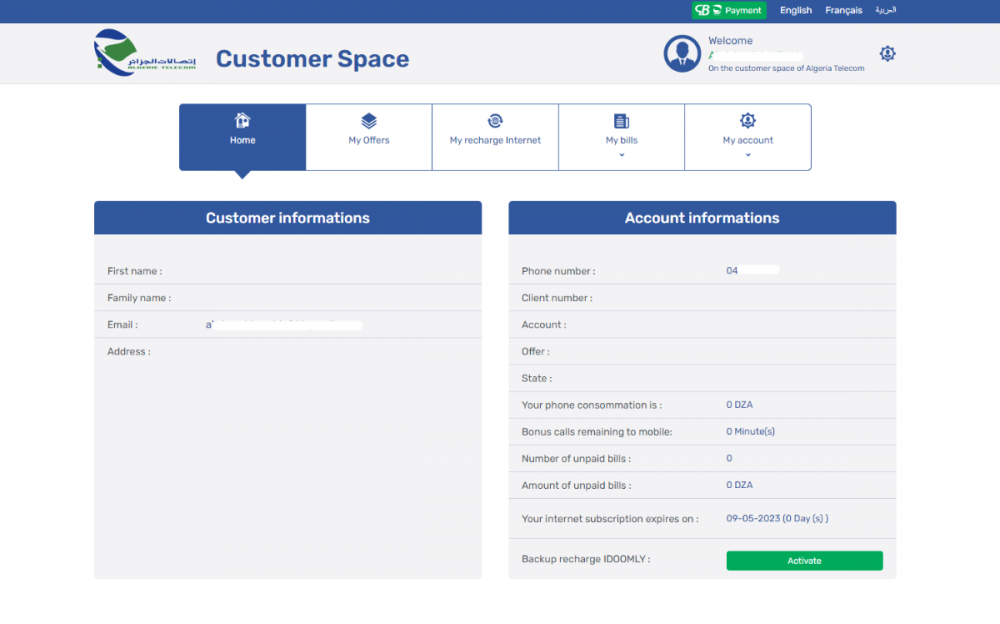
Task: Click the recharge Internet globe icon
Action: click(x=495, y=121)
